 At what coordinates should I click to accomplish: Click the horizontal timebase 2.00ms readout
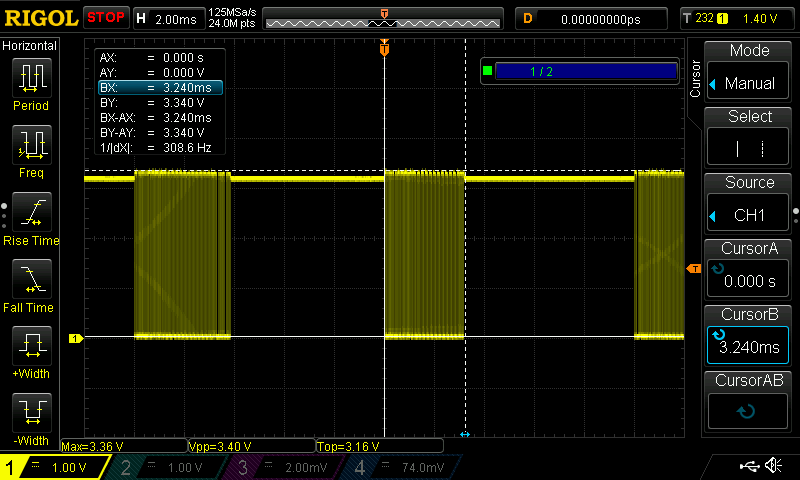(169, 19)
